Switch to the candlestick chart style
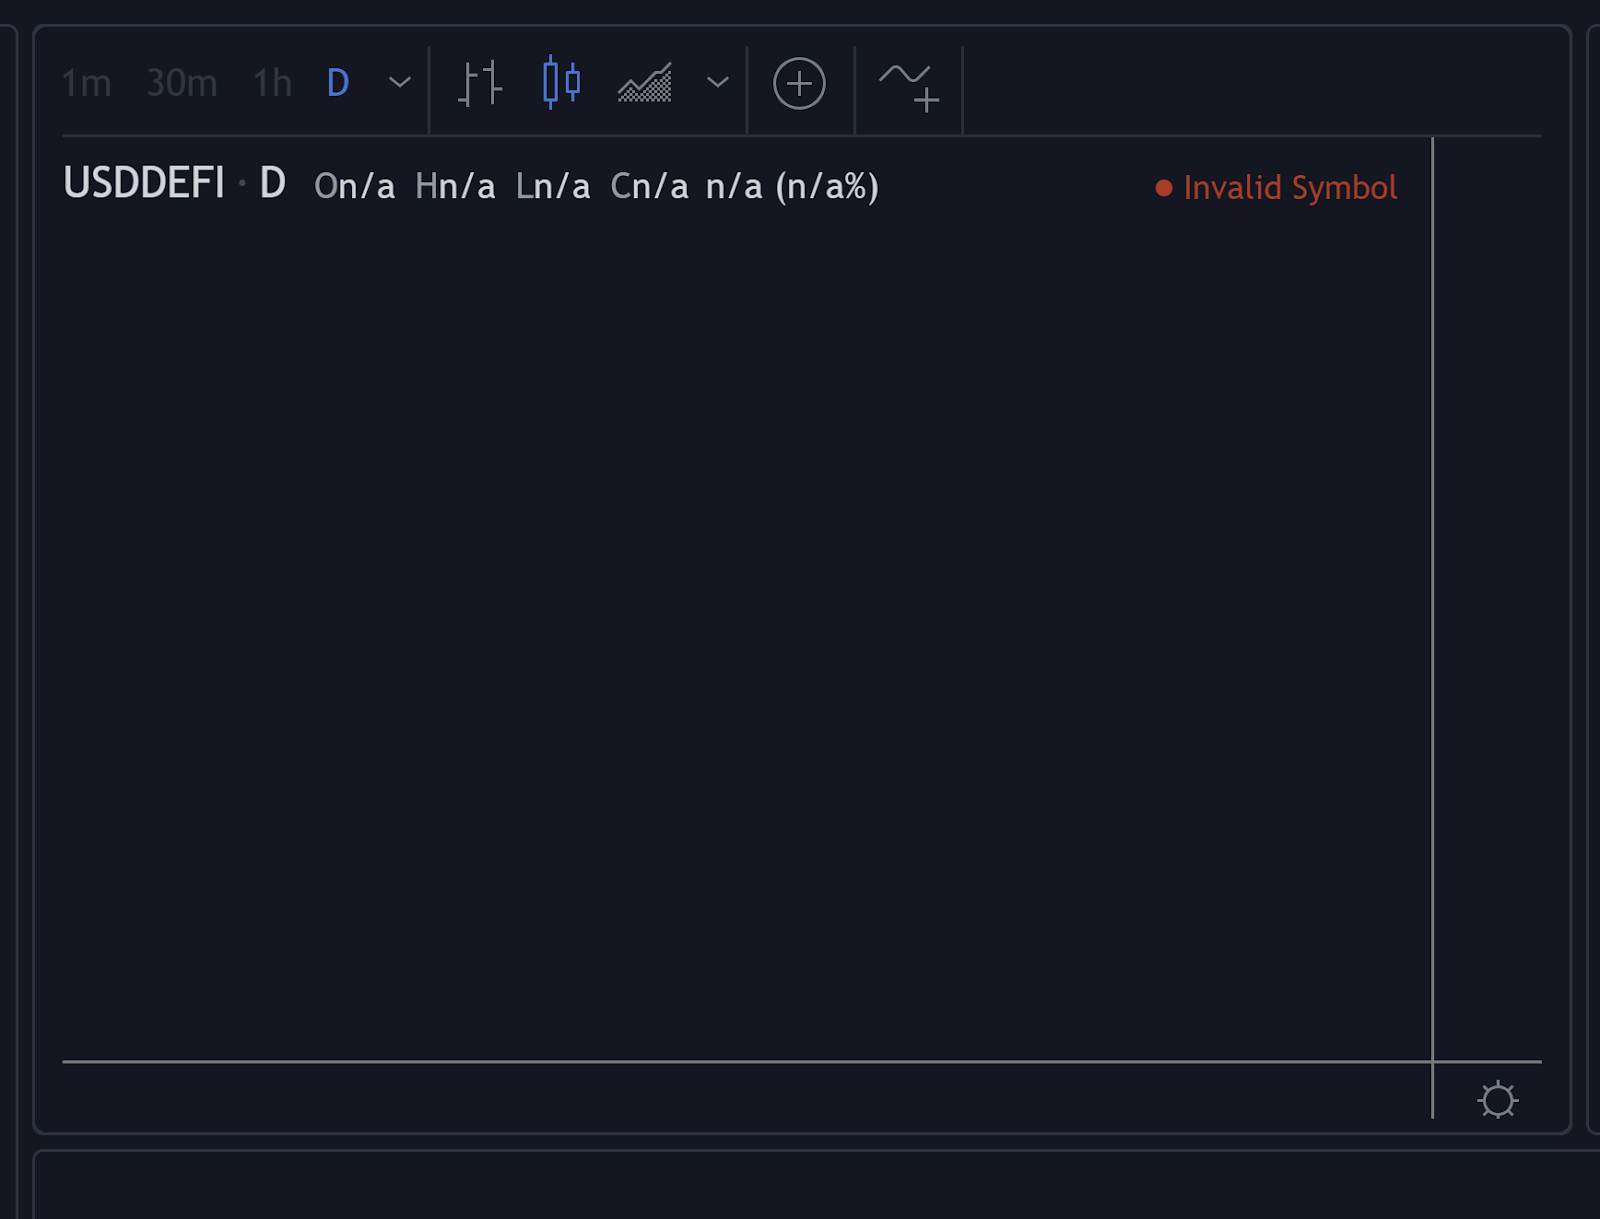The height and width of the screenshot is (1219, 1600). [x=561, y=82]
